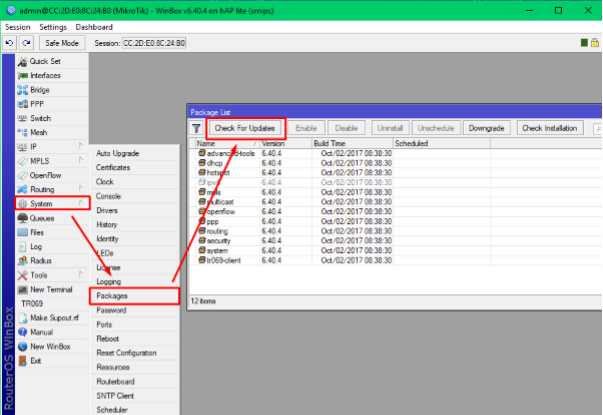Select the tr069-client package row
The image size is (603, 415).
point(396,260)
